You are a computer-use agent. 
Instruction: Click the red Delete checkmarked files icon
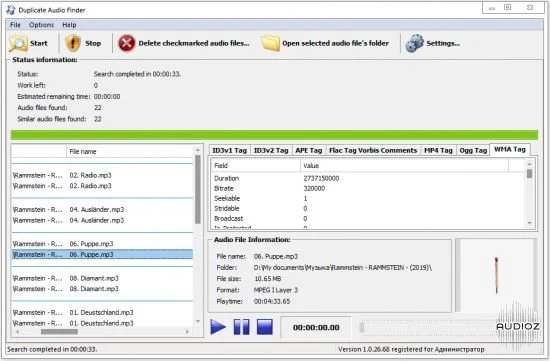click(127, 44)
